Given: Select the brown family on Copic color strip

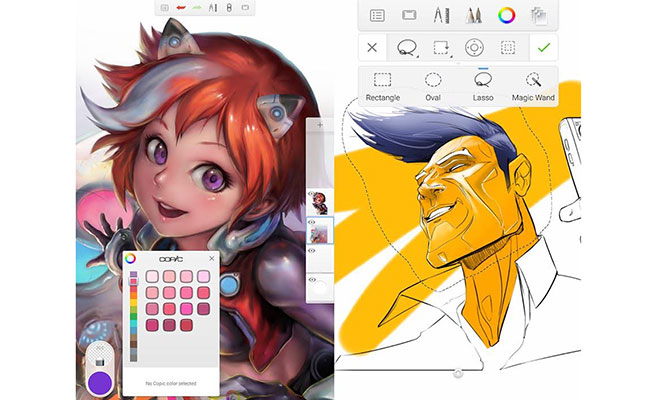Looking at the screenshot, I should (x=133, y=344).
